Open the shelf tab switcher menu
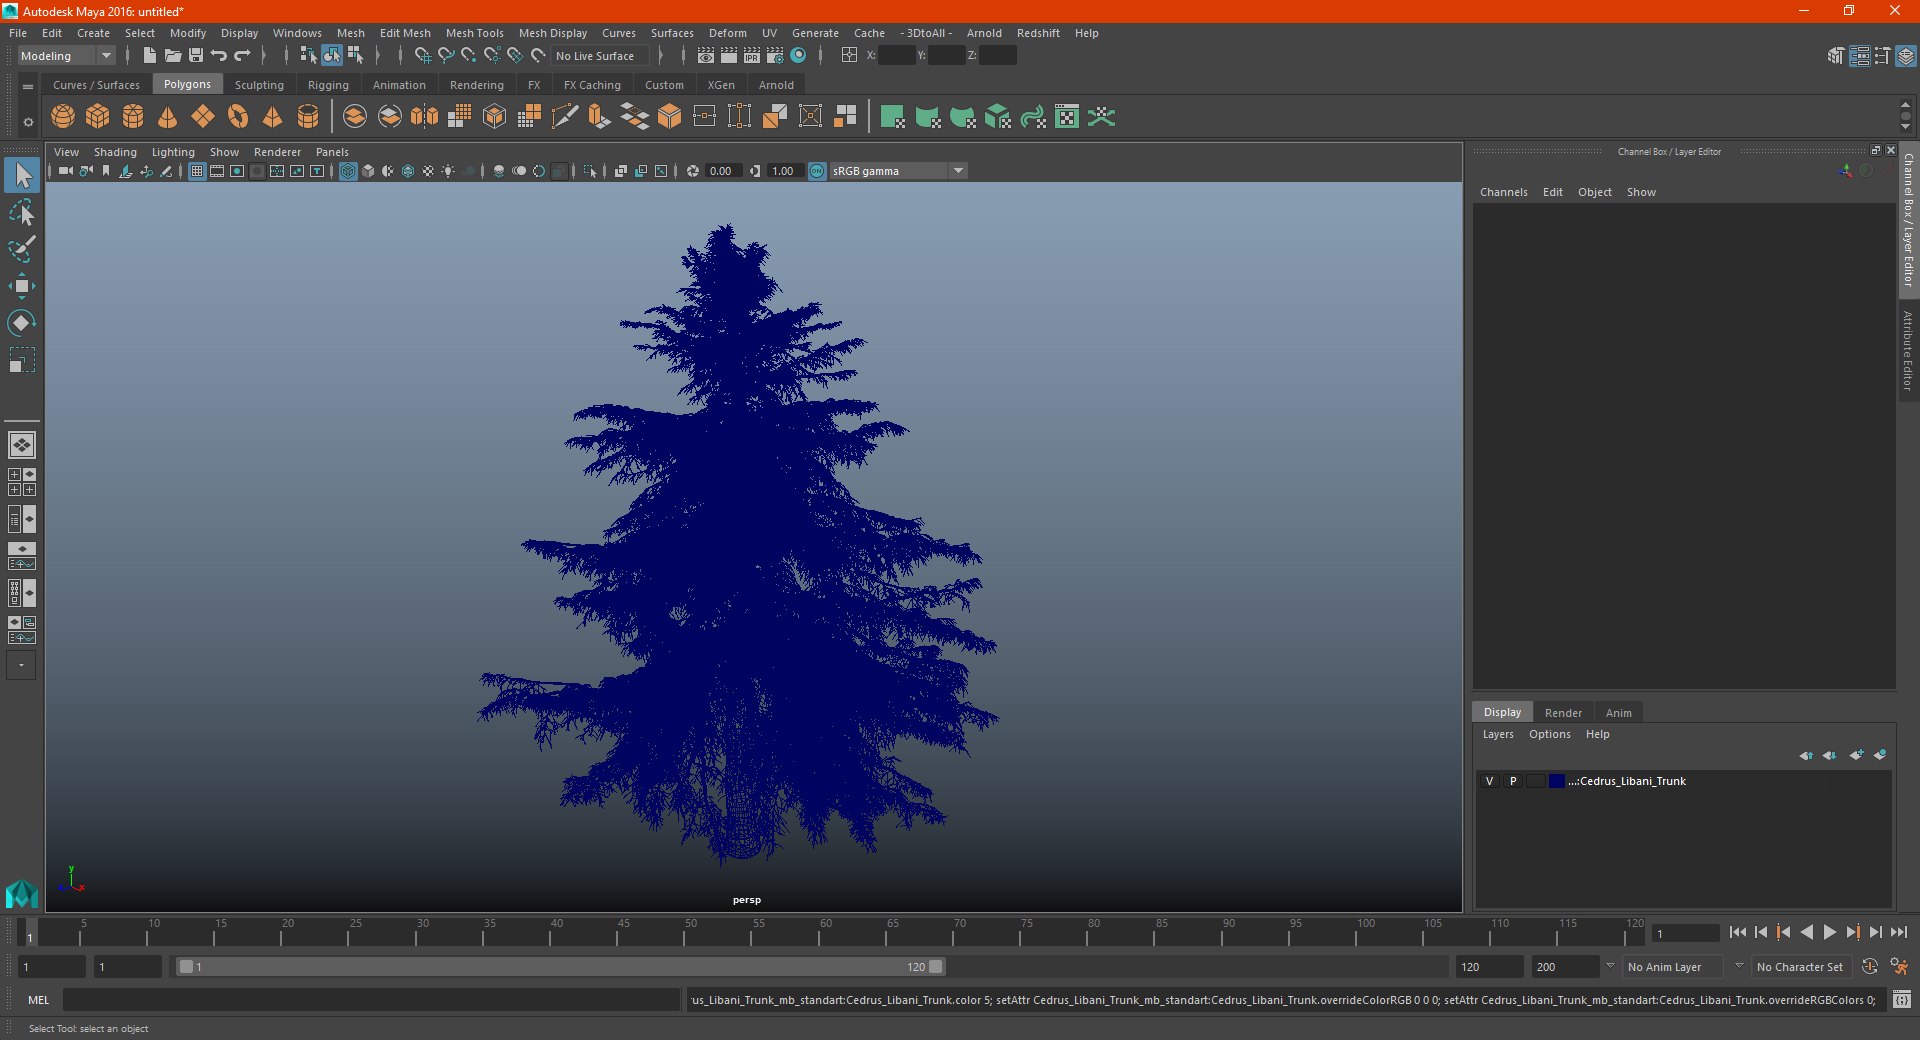This screenshot has height=1040, width=1920. tap(27, 87)
